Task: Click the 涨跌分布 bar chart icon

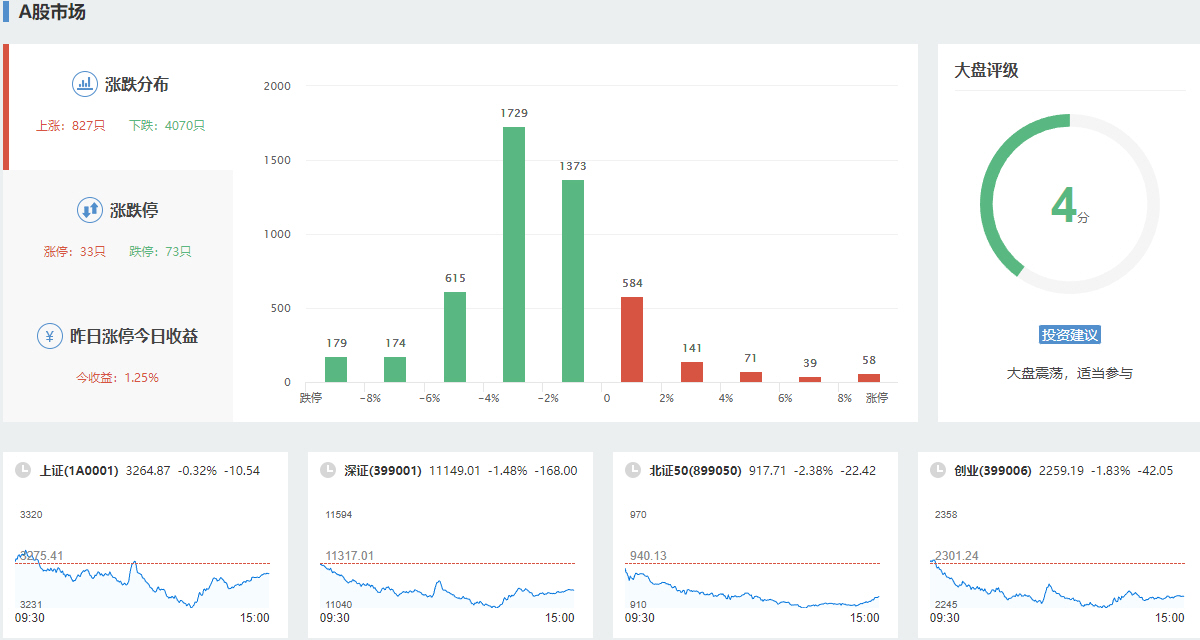Action: [x=85, y=84]
